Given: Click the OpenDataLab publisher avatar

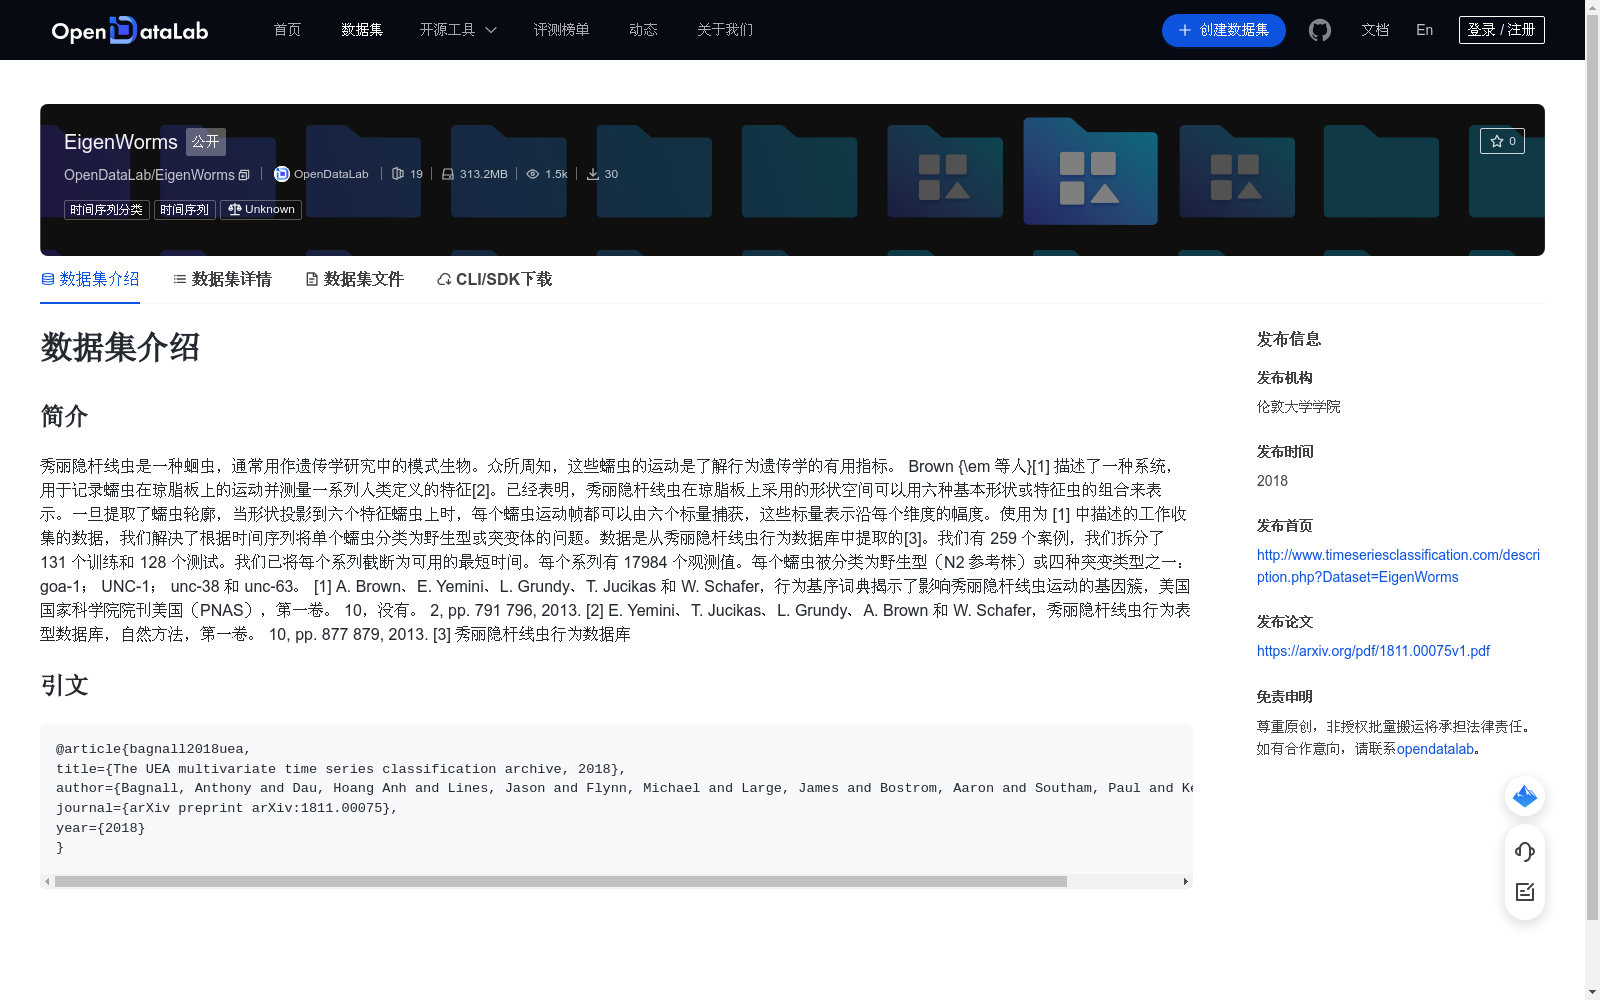Looking at the screenshot, I should point(282,174).
